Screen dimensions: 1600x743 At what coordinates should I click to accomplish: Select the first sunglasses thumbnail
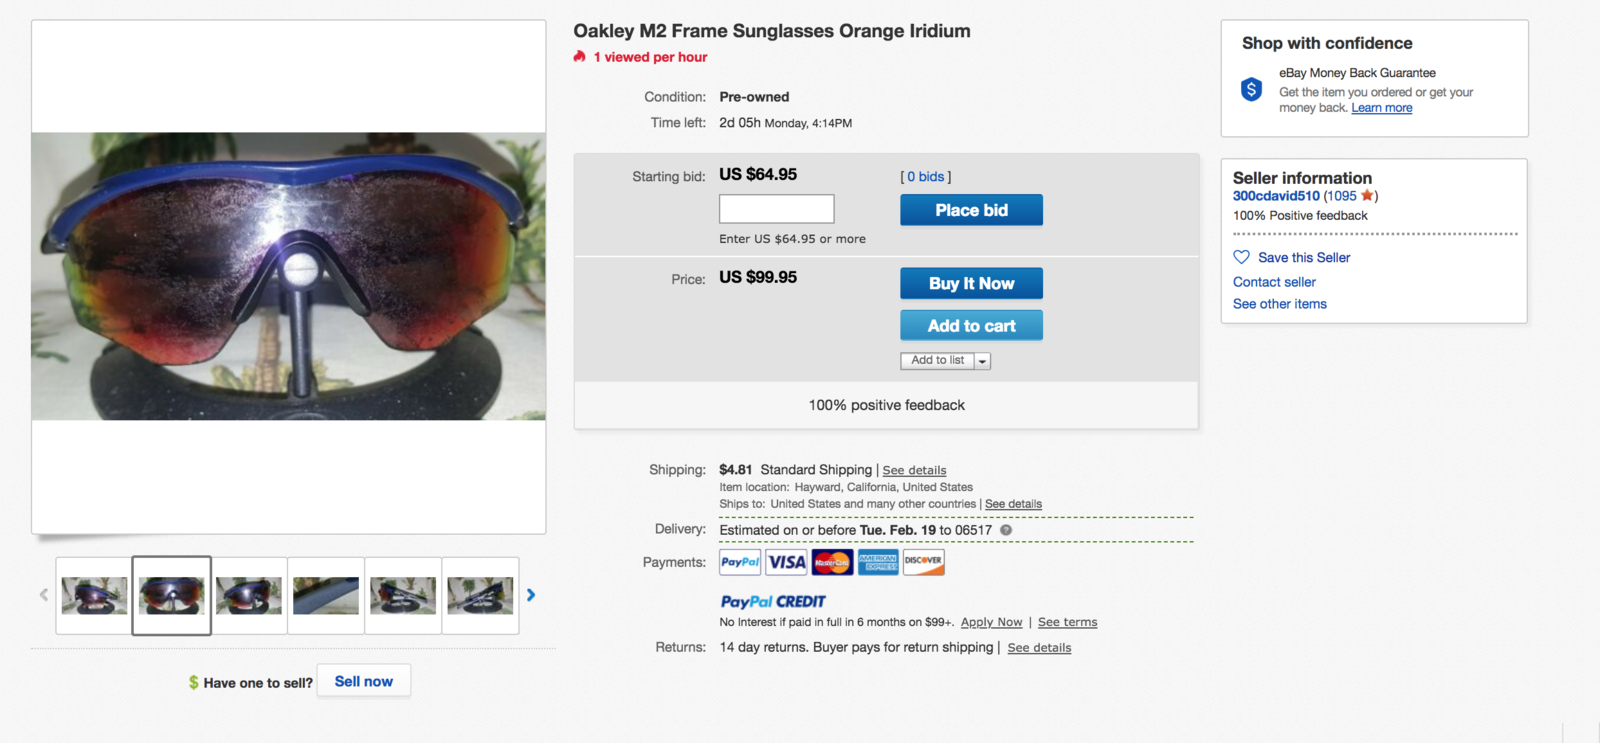click(x=94, y=596)
